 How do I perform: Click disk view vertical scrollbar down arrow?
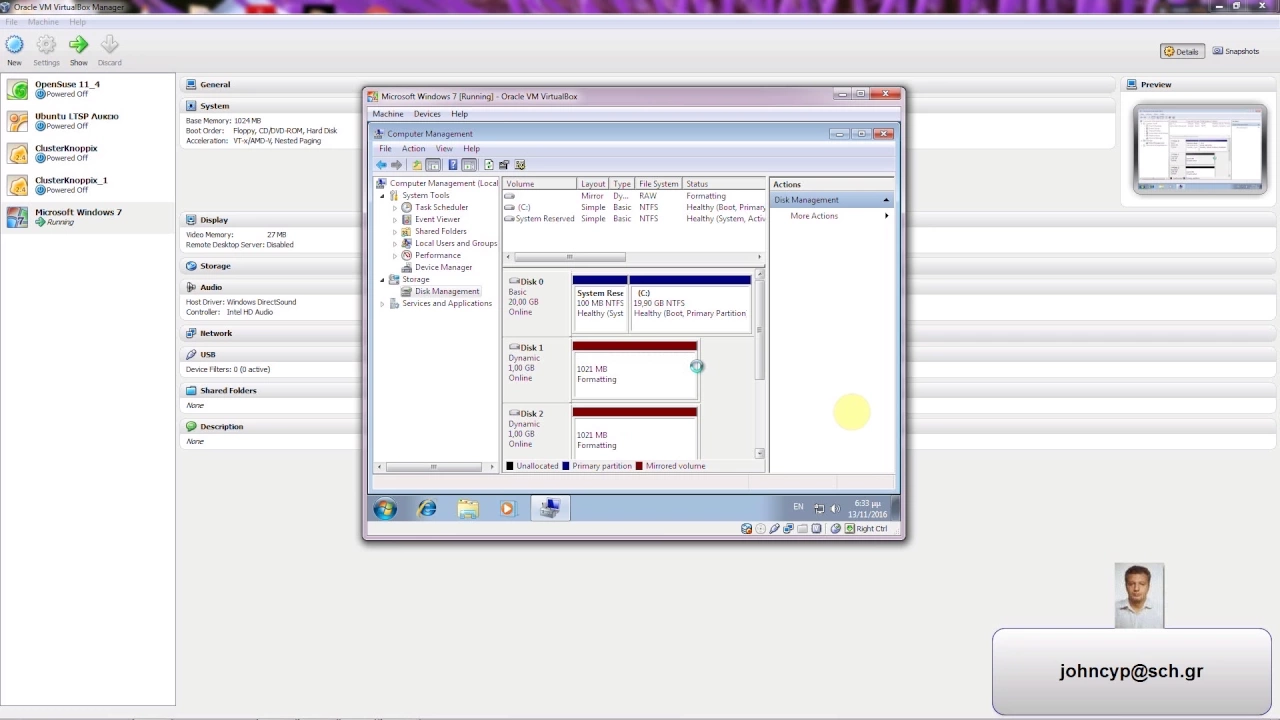[760, 455]
